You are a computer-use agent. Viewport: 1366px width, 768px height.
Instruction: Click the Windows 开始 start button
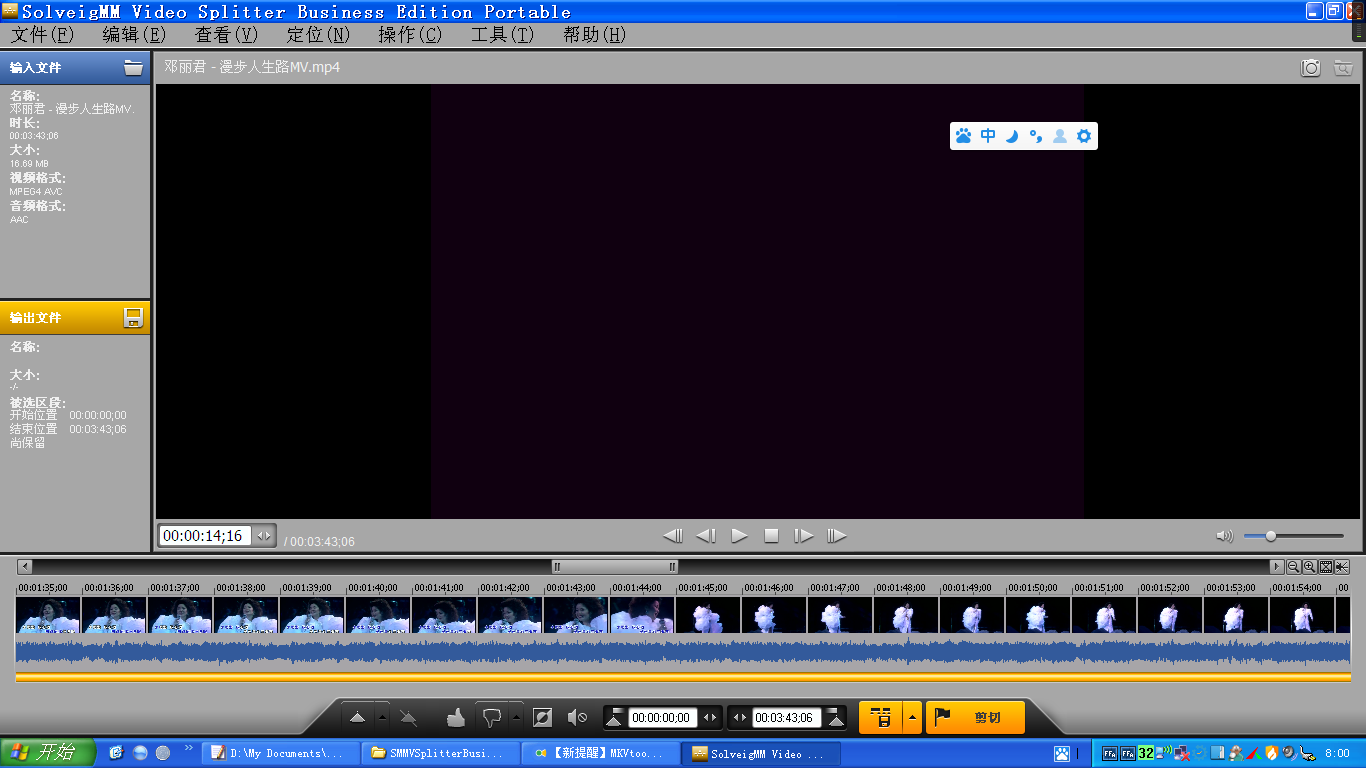[x=48, y=752]
